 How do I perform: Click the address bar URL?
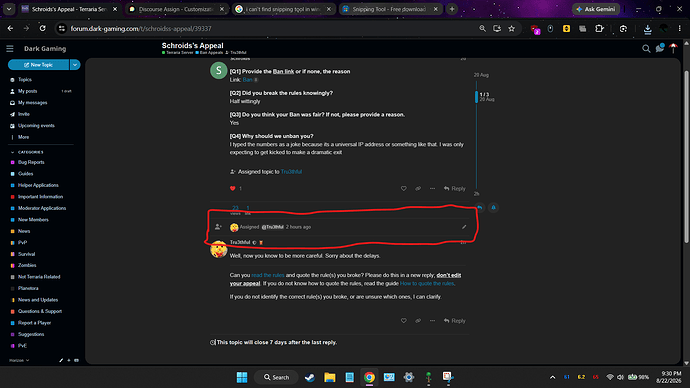141,29
